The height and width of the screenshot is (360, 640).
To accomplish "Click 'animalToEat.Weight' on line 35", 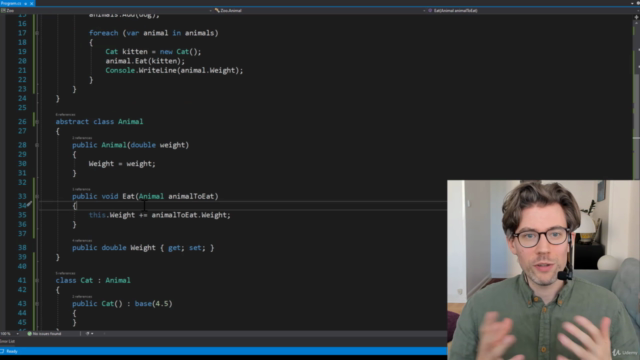I will pos(189,215).
